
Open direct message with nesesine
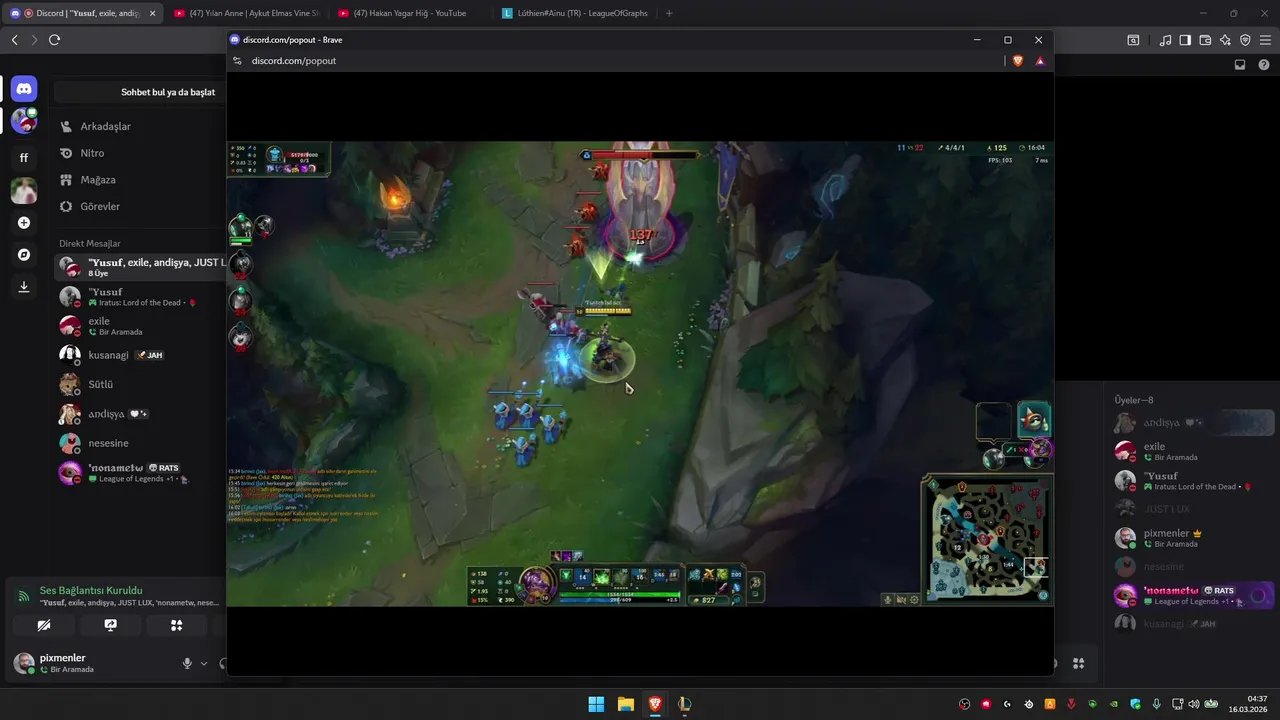pyautogui.click(x=140, y=443)
